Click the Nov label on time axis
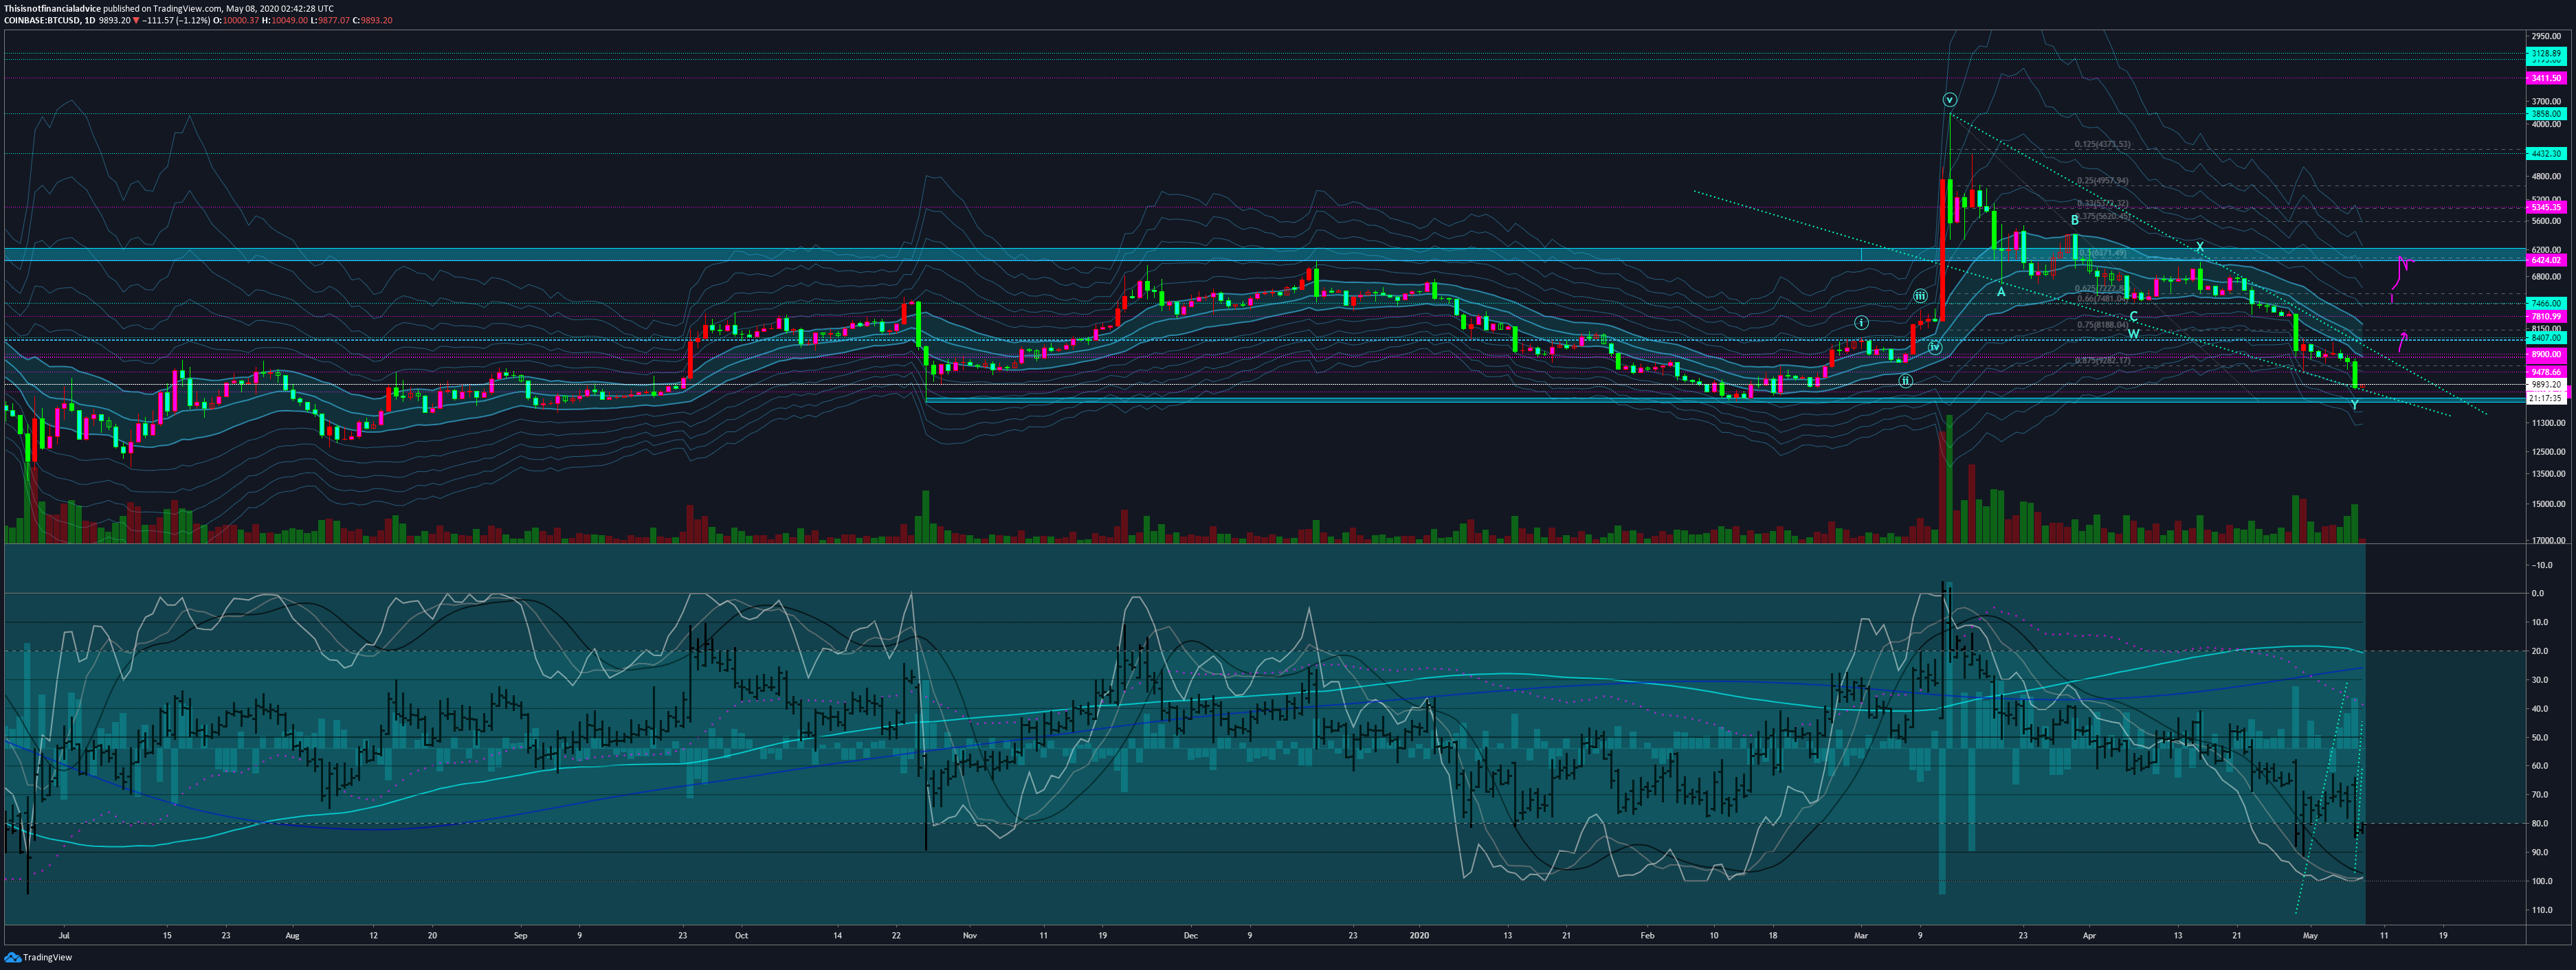Viewport: 2576px width, 970px height. (969, 936)
